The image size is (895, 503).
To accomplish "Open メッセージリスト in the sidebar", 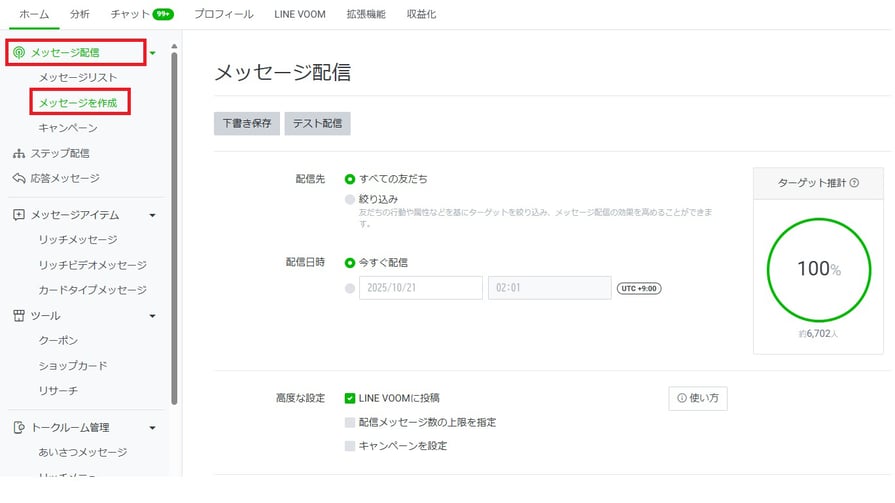I will 78,77.
